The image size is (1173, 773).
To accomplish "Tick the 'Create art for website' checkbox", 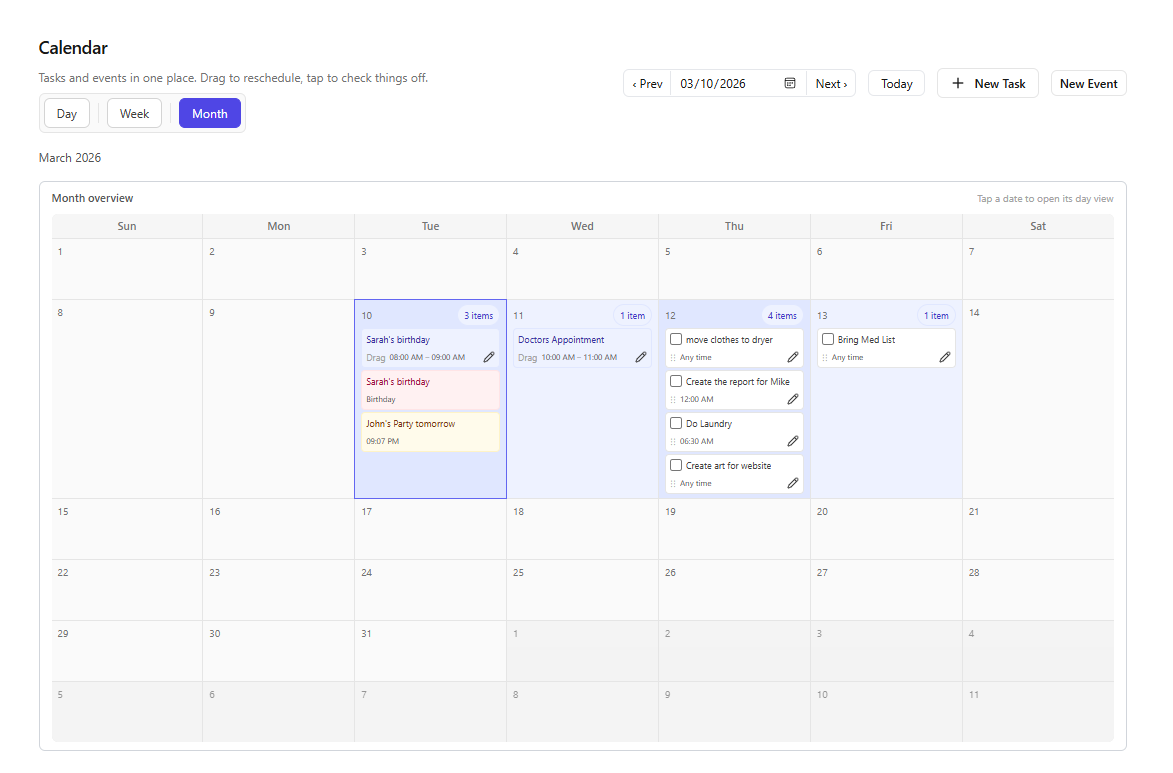I will coord(675,465).
